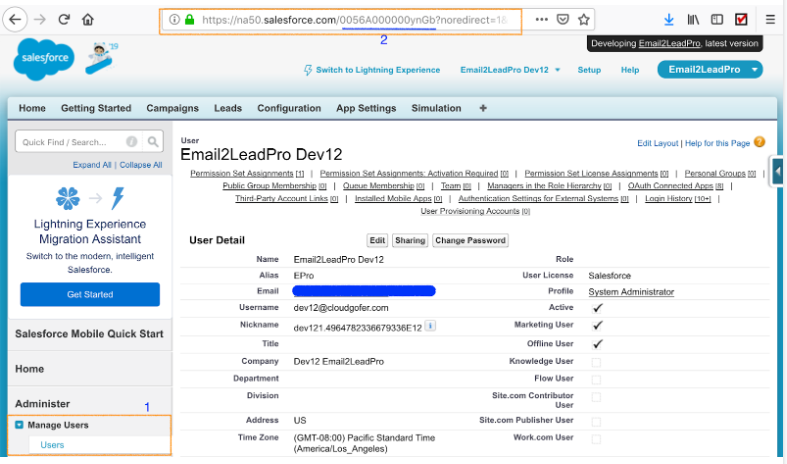Click the Sharing button
Viewport: 787px width, 464px height.
coord(410,241)
